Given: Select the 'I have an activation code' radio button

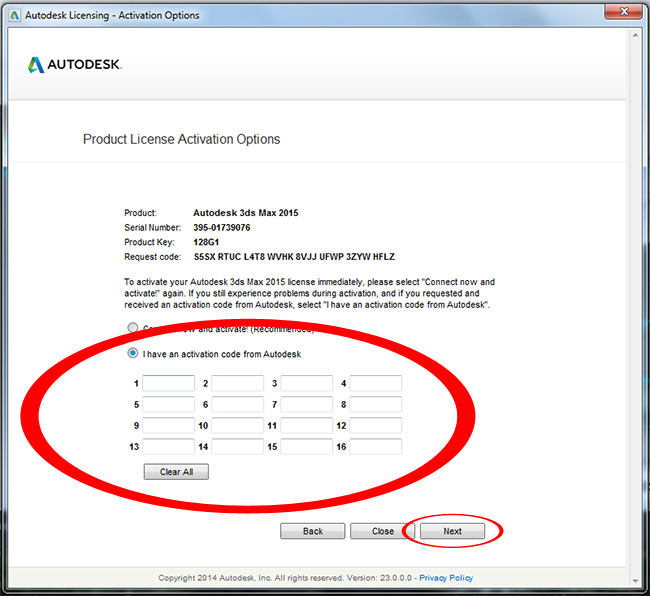Looking at the screenshot, I should click(133, 354).
